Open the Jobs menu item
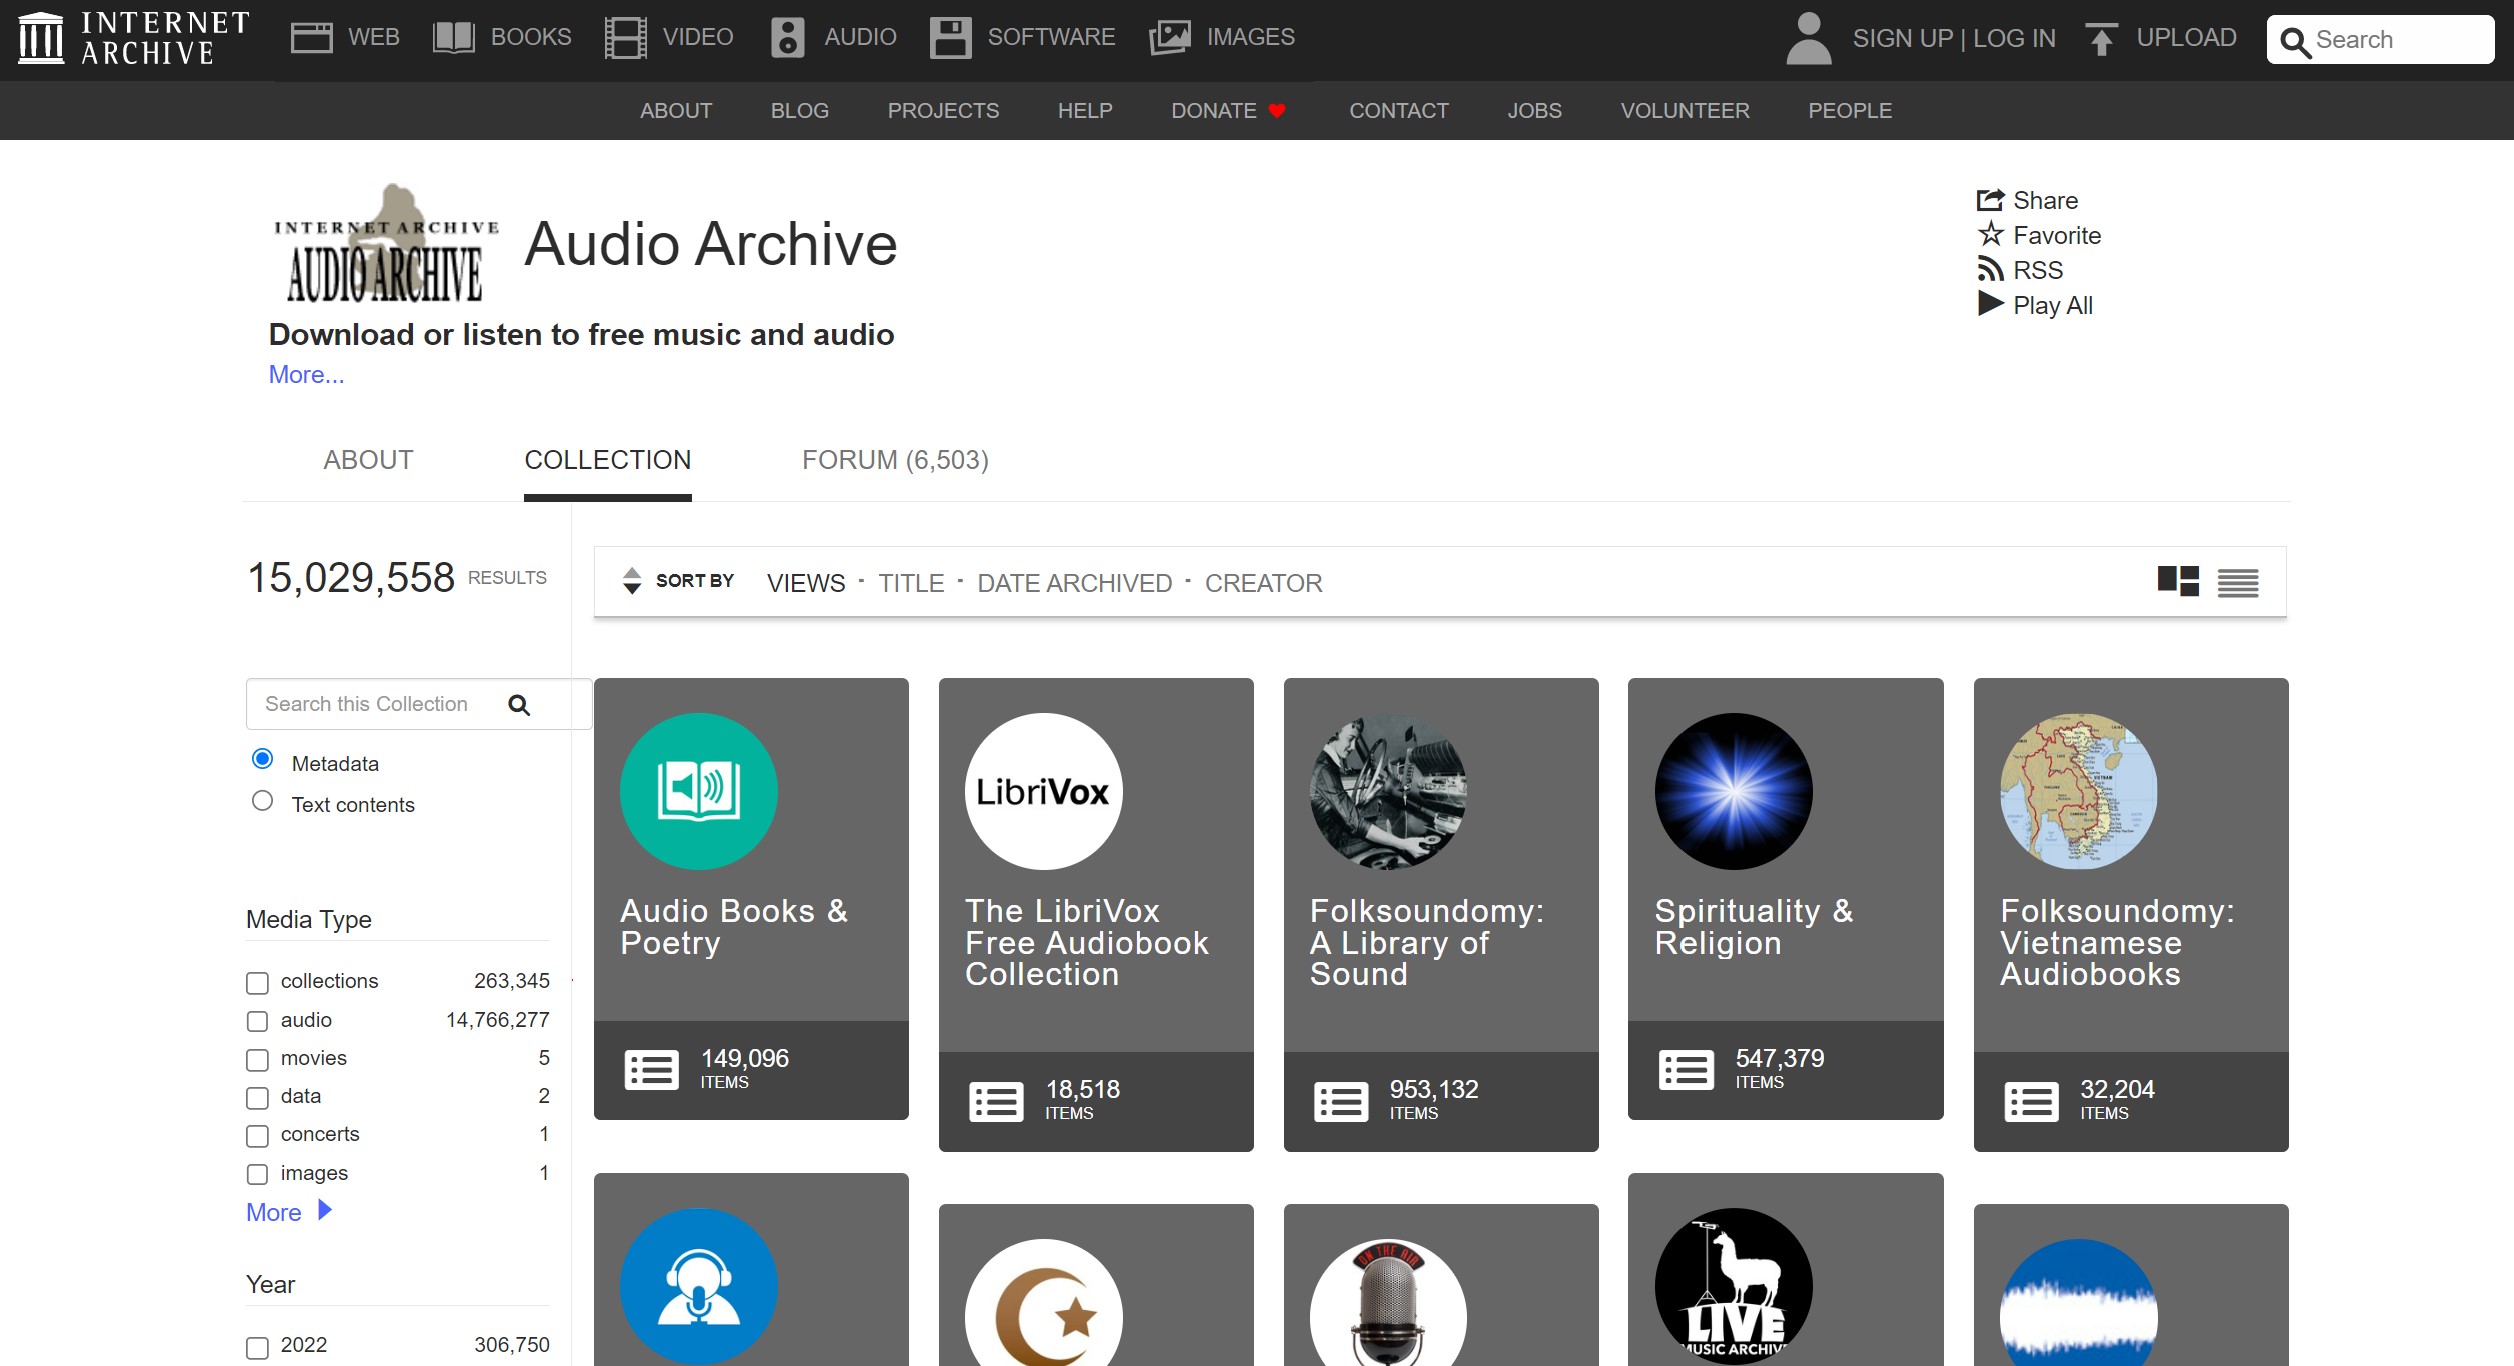The width and height of the screenshot is (2514, 1366). pyautogui.click(x=1535, y=111)
